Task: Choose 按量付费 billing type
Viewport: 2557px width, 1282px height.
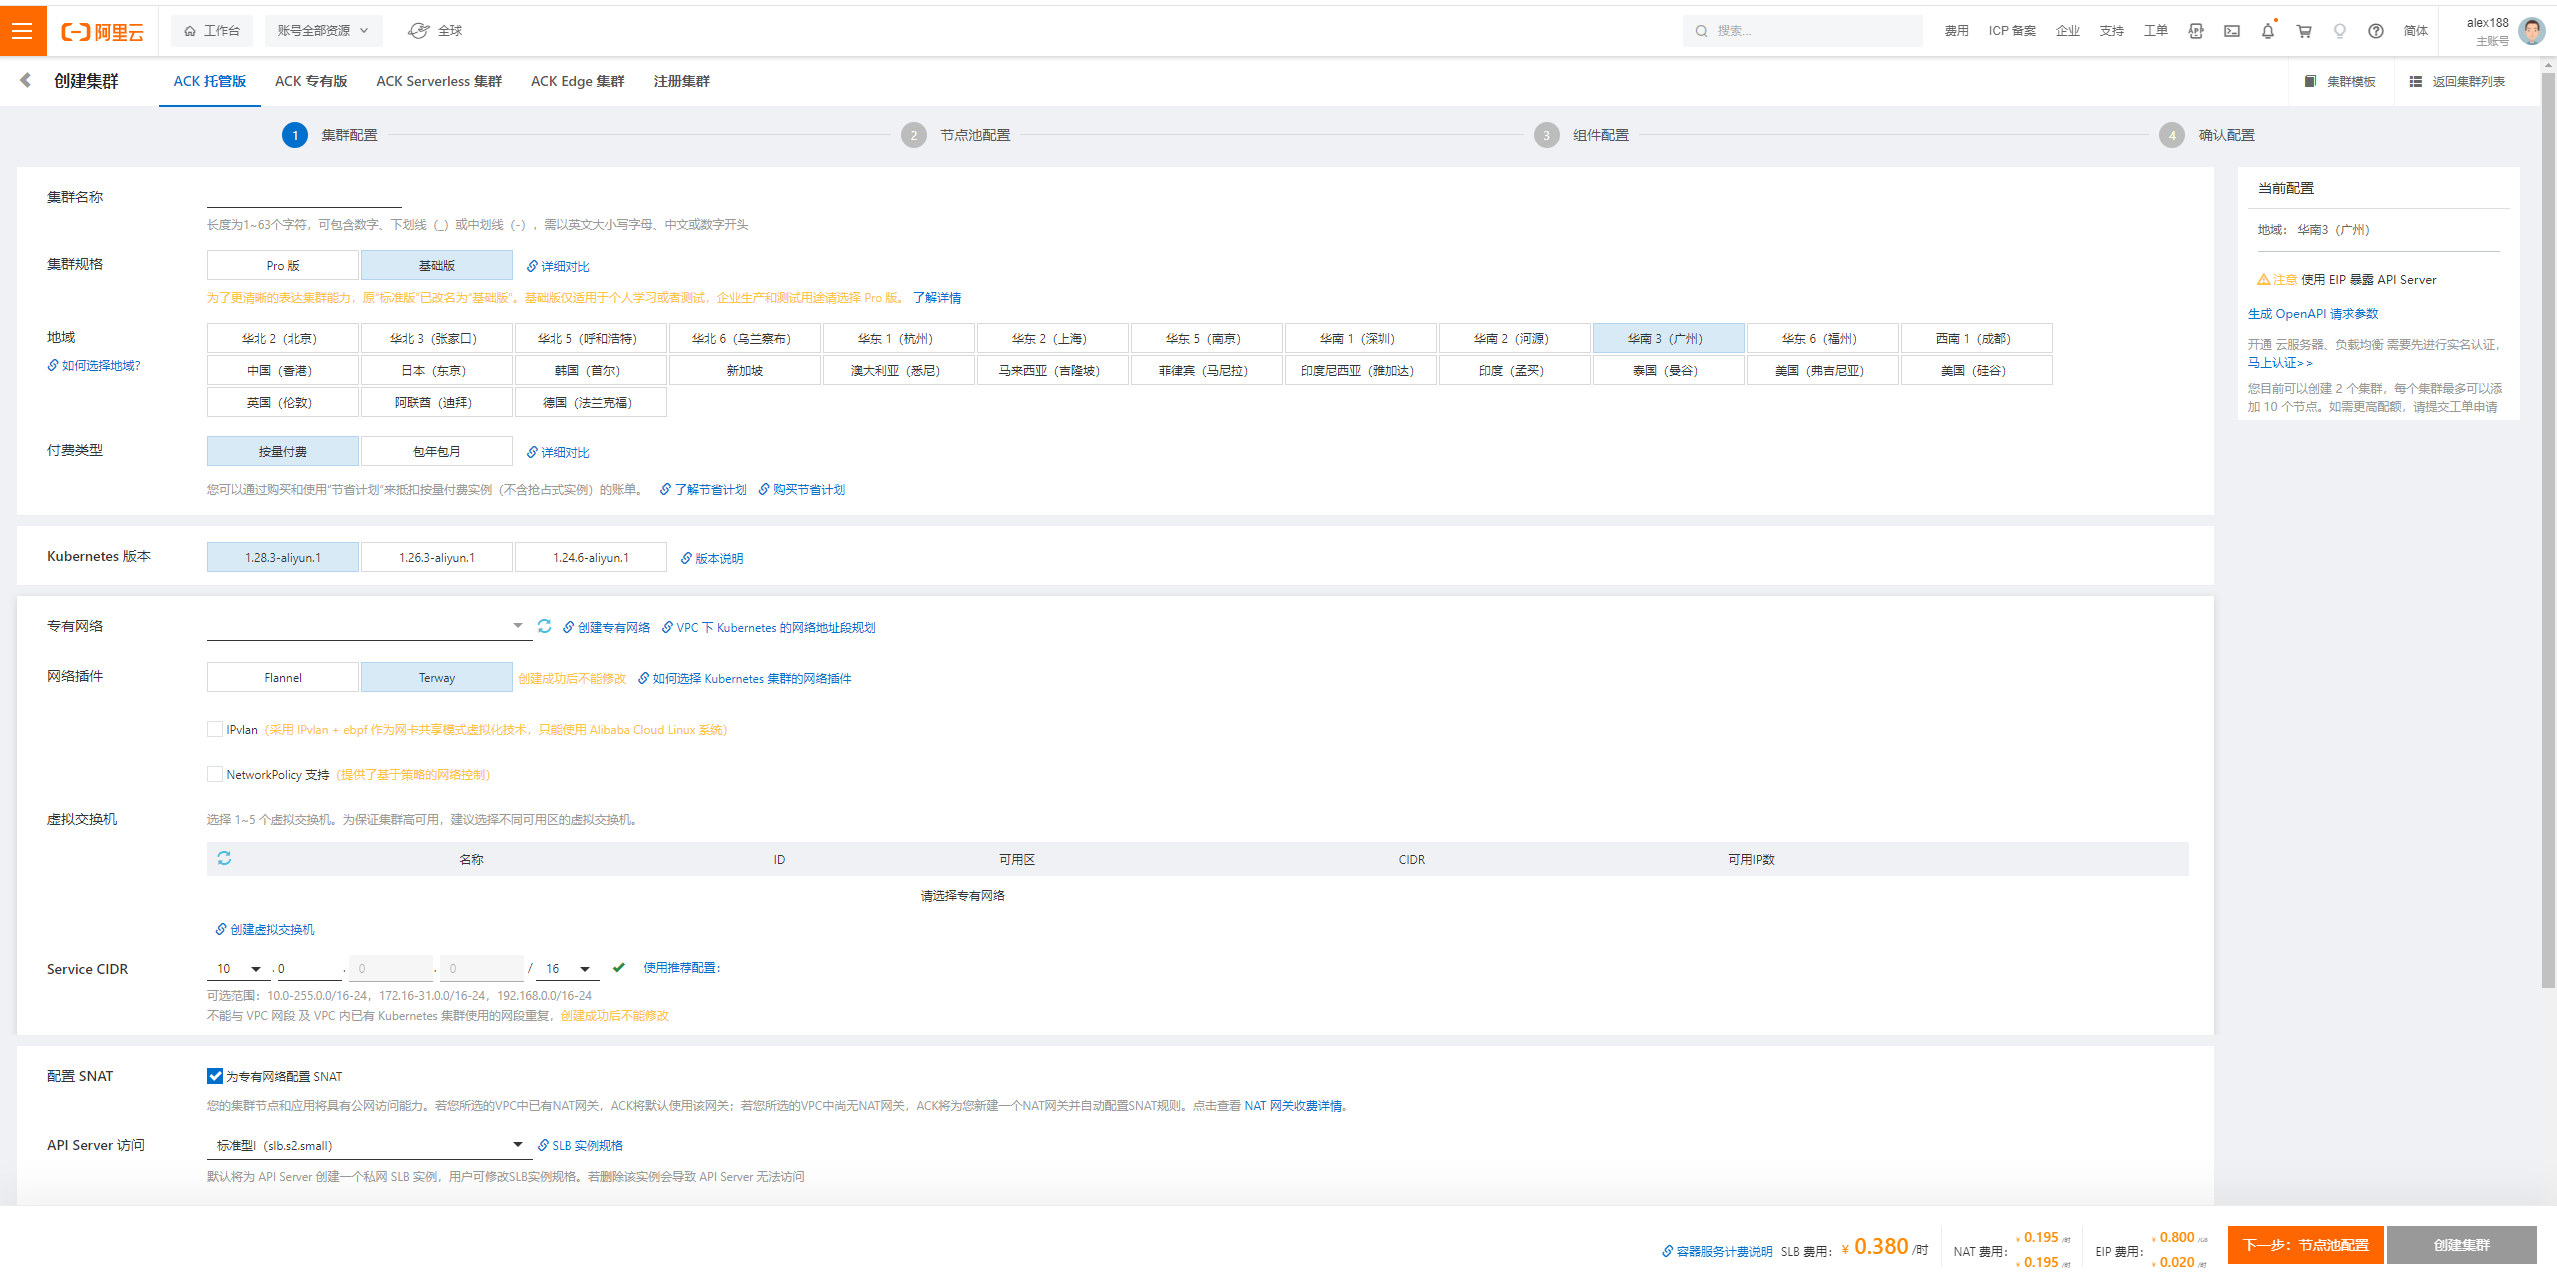Action: coord(283,451)
